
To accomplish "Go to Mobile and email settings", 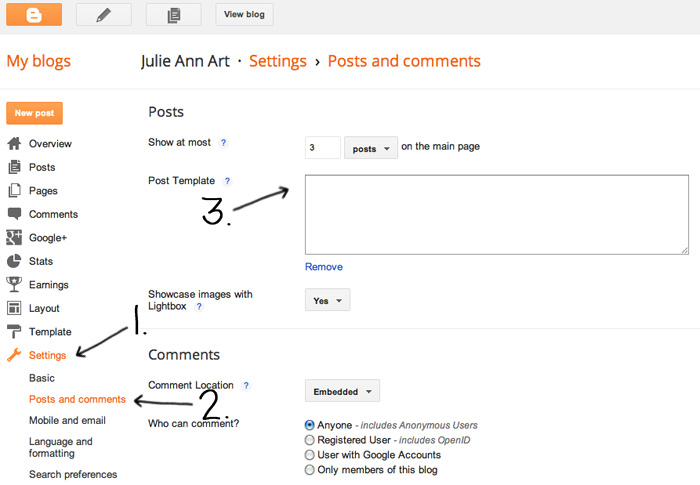I will click(x=67, y=420).
